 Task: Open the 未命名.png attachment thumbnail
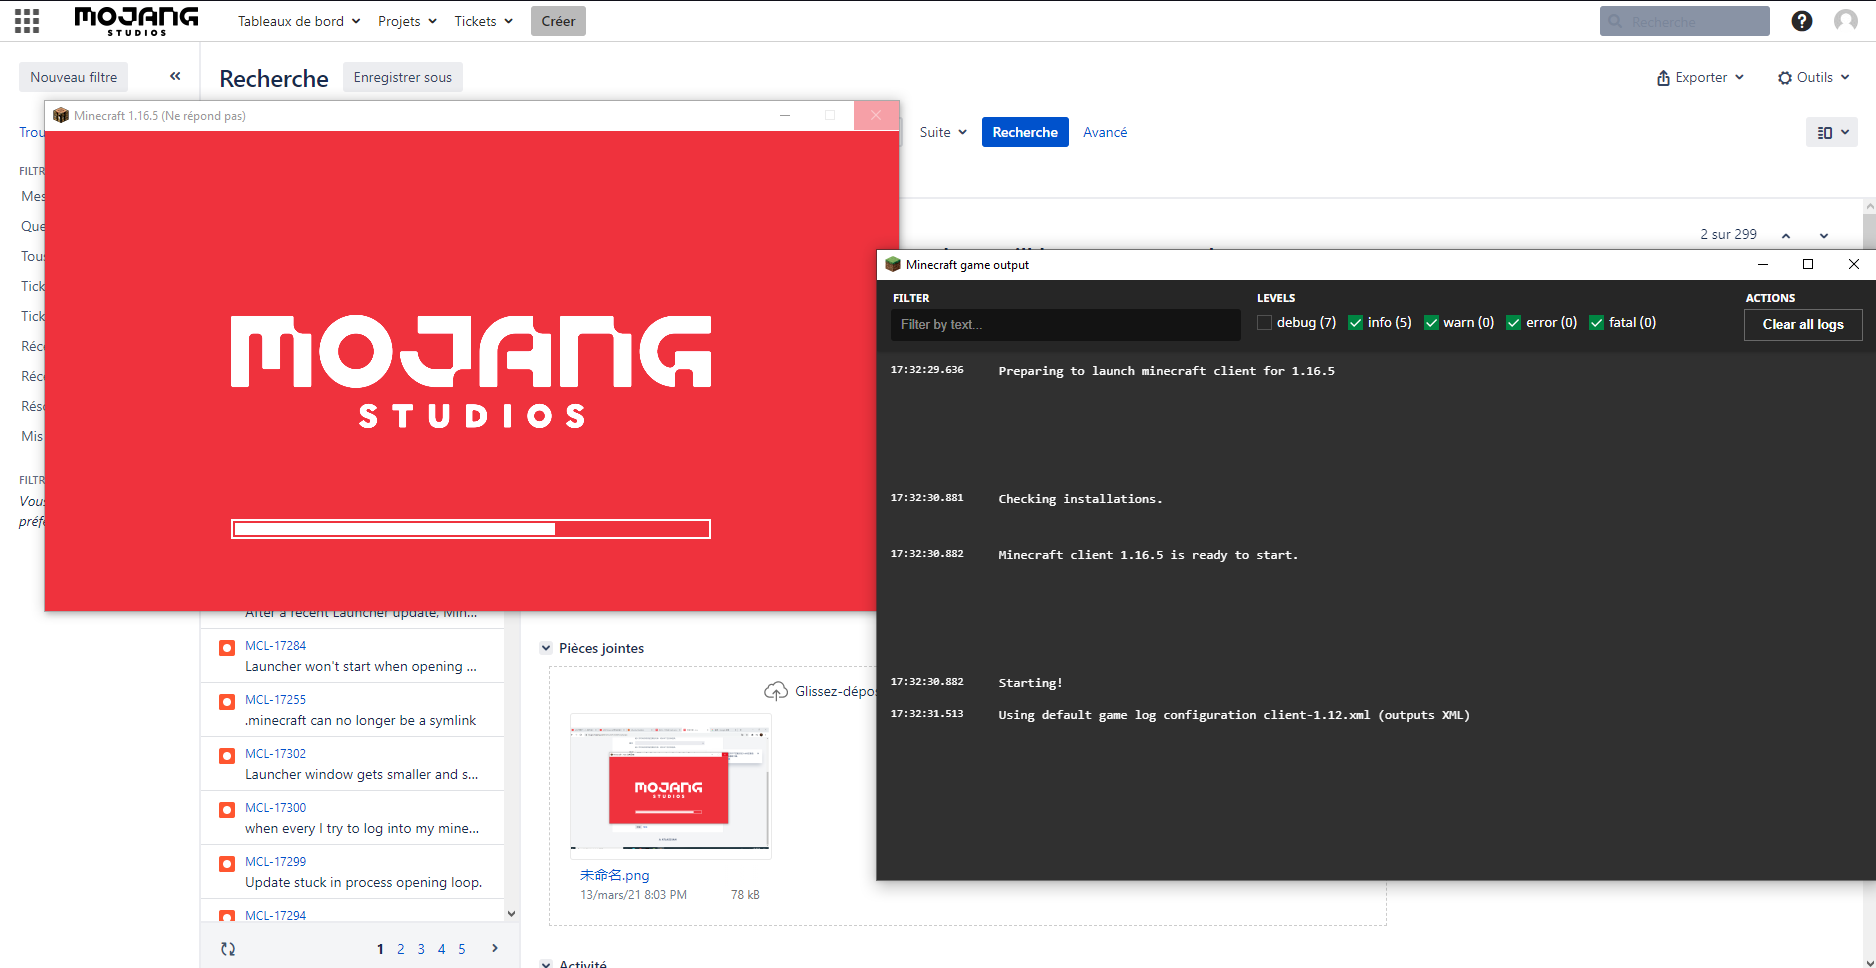pyautogui.click(x=671, y=786)
